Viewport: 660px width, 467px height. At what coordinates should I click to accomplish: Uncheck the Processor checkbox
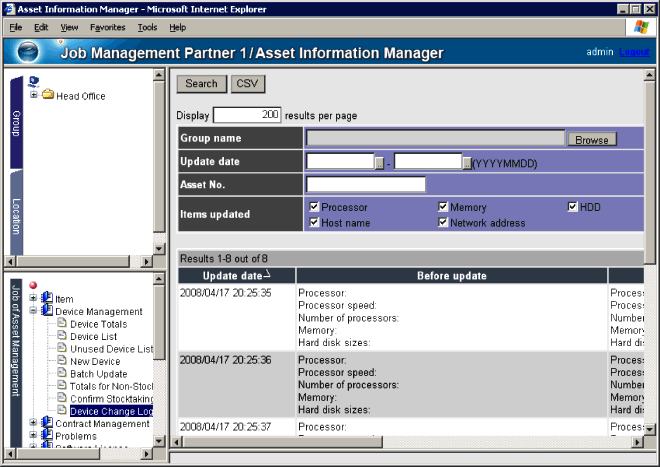(314, 207)
